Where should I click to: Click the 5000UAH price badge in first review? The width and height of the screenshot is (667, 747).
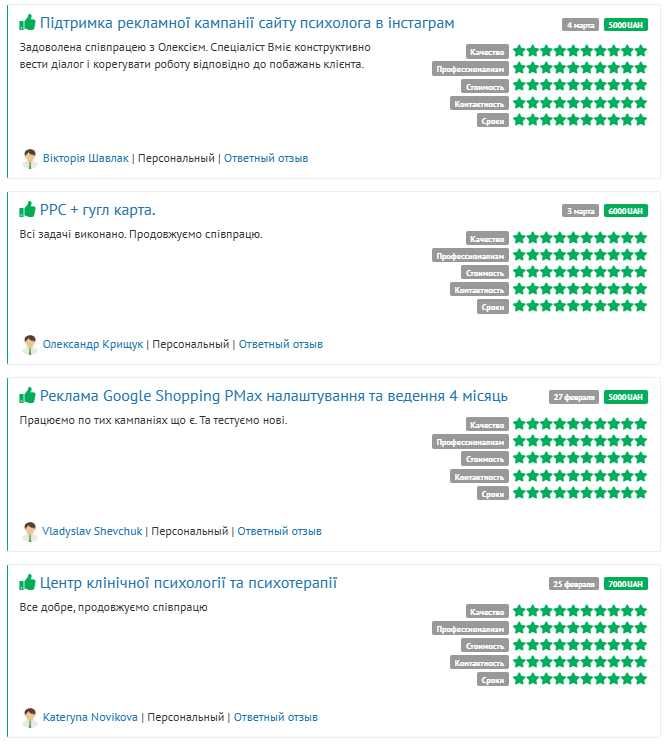(626, 25)
